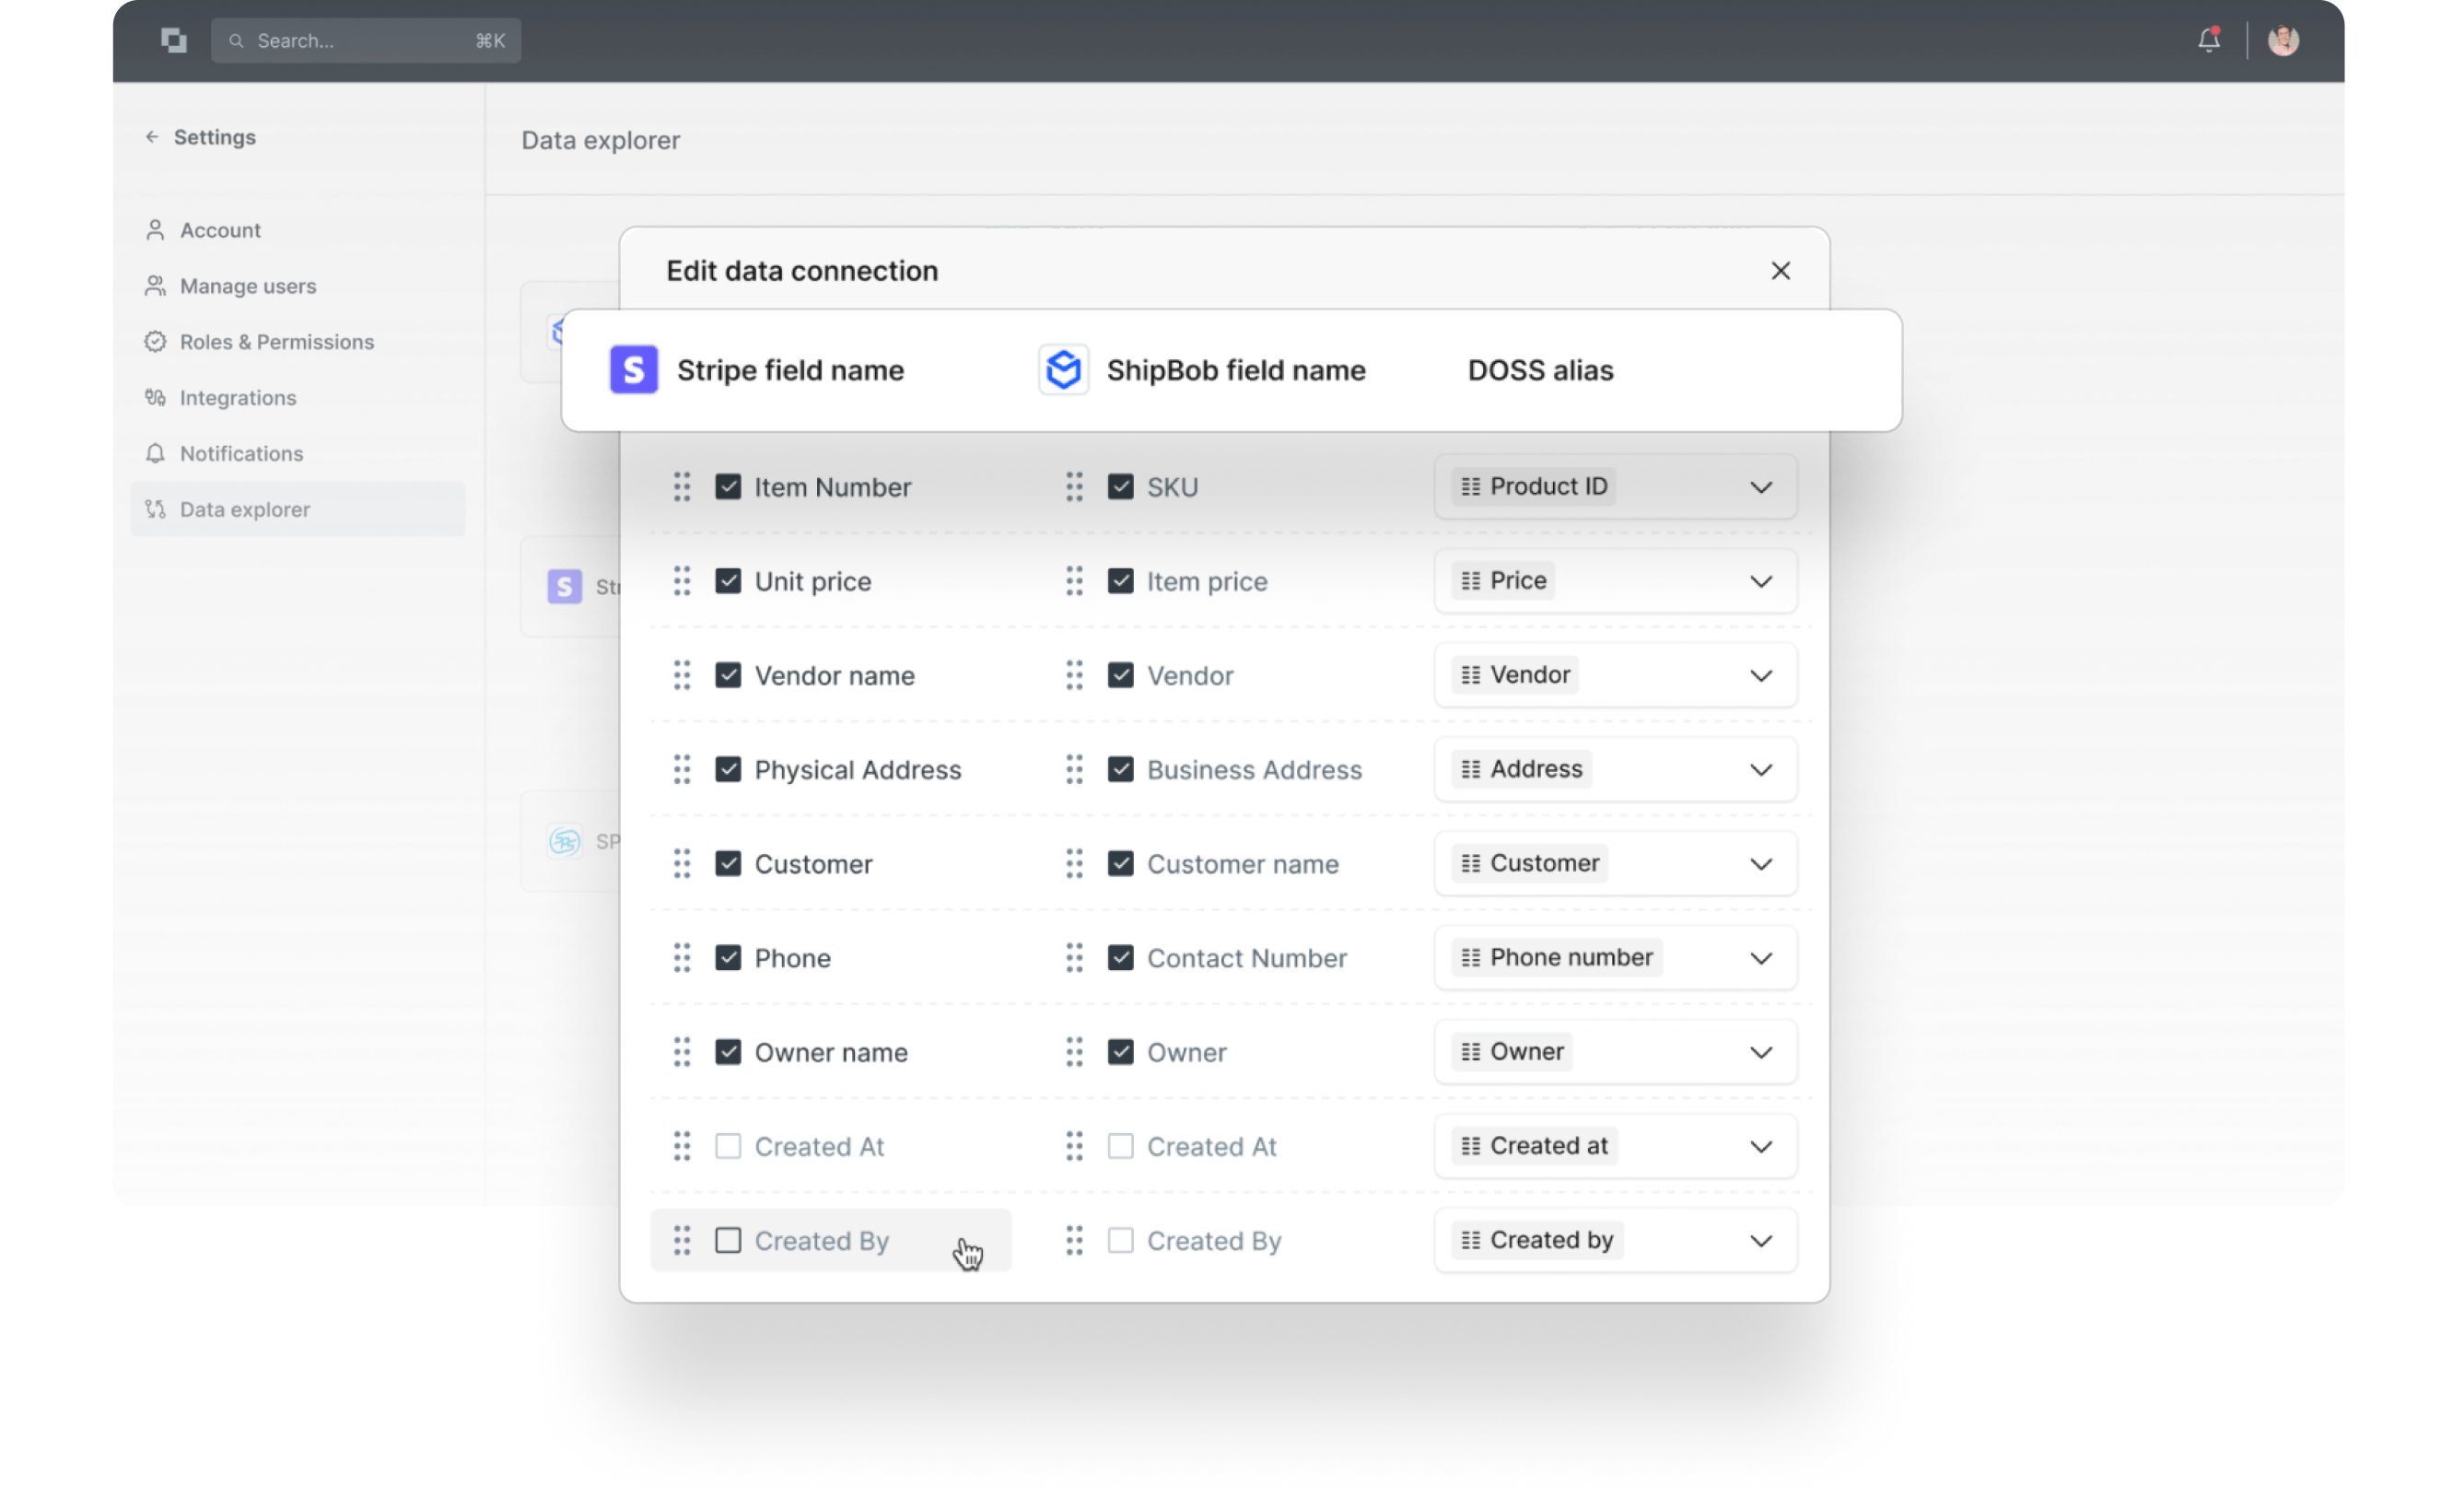Uncheck the Stripe Unit price checkbox
This screenshot has height=1509, width=2464.
pyautogui.click(x=728, y=581)
